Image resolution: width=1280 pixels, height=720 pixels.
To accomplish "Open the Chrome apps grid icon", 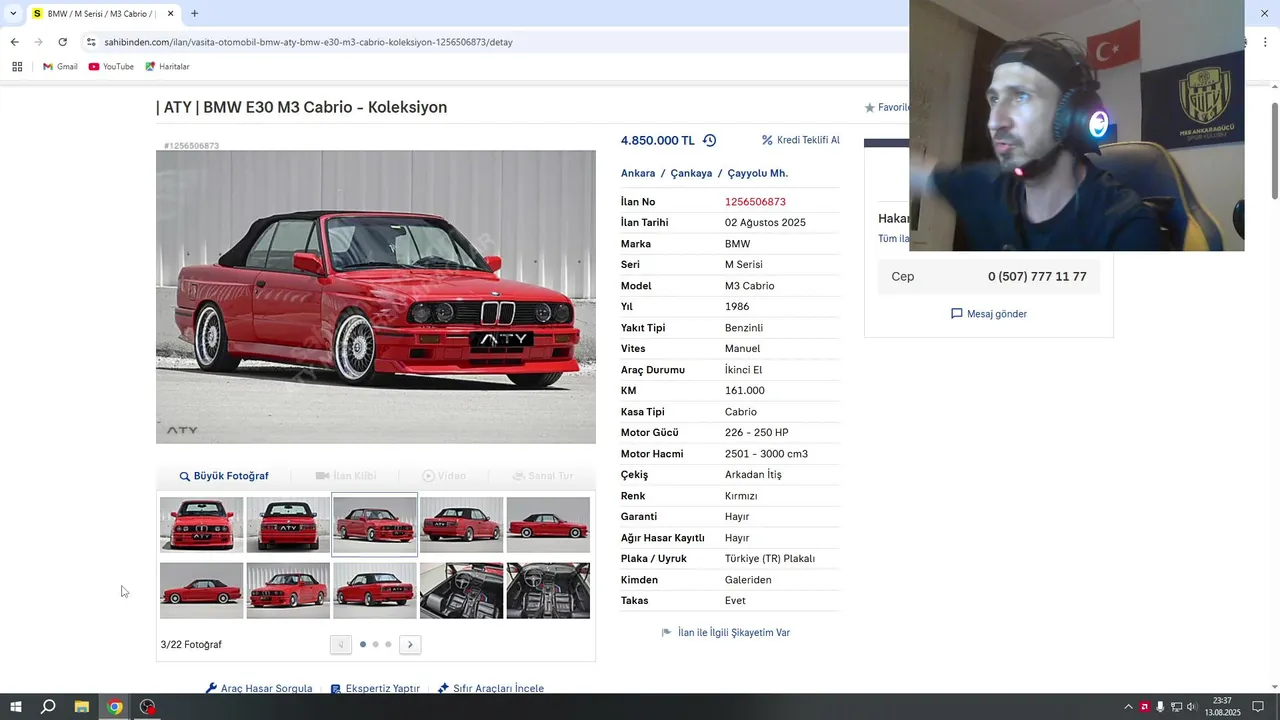I will tap(17, 67).
